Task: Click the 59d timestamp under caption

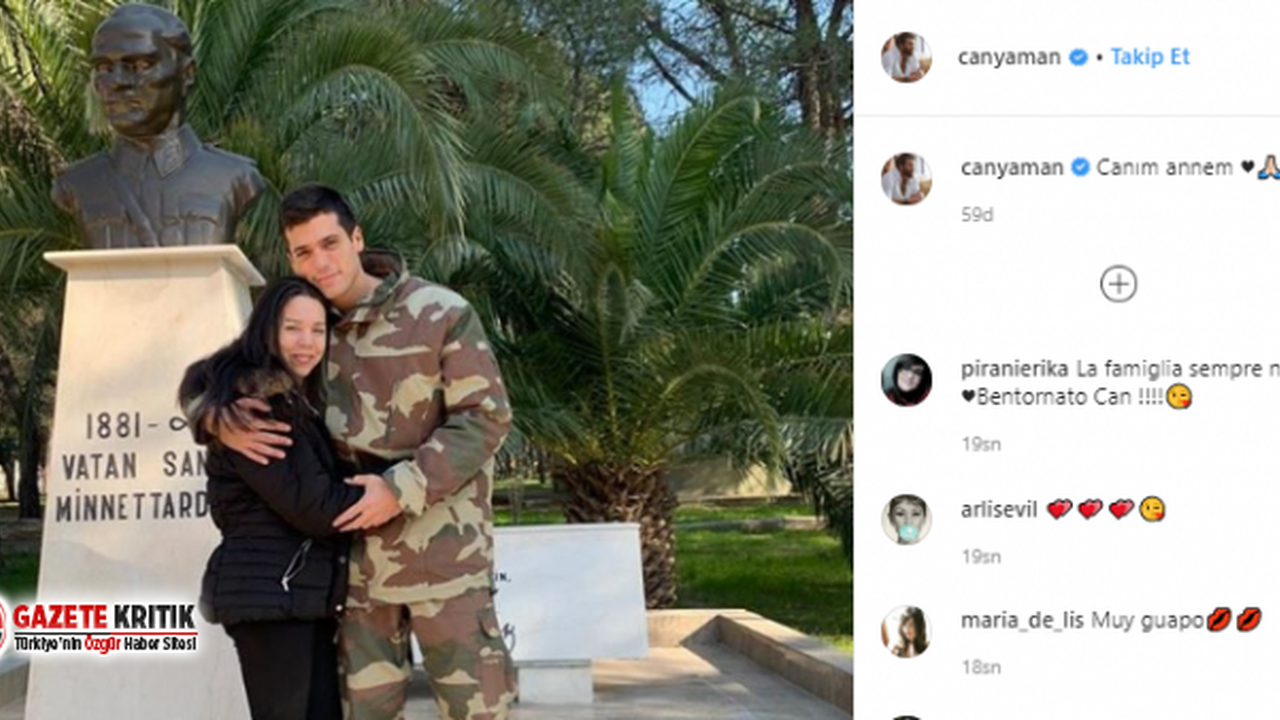Action: [977, 215]
